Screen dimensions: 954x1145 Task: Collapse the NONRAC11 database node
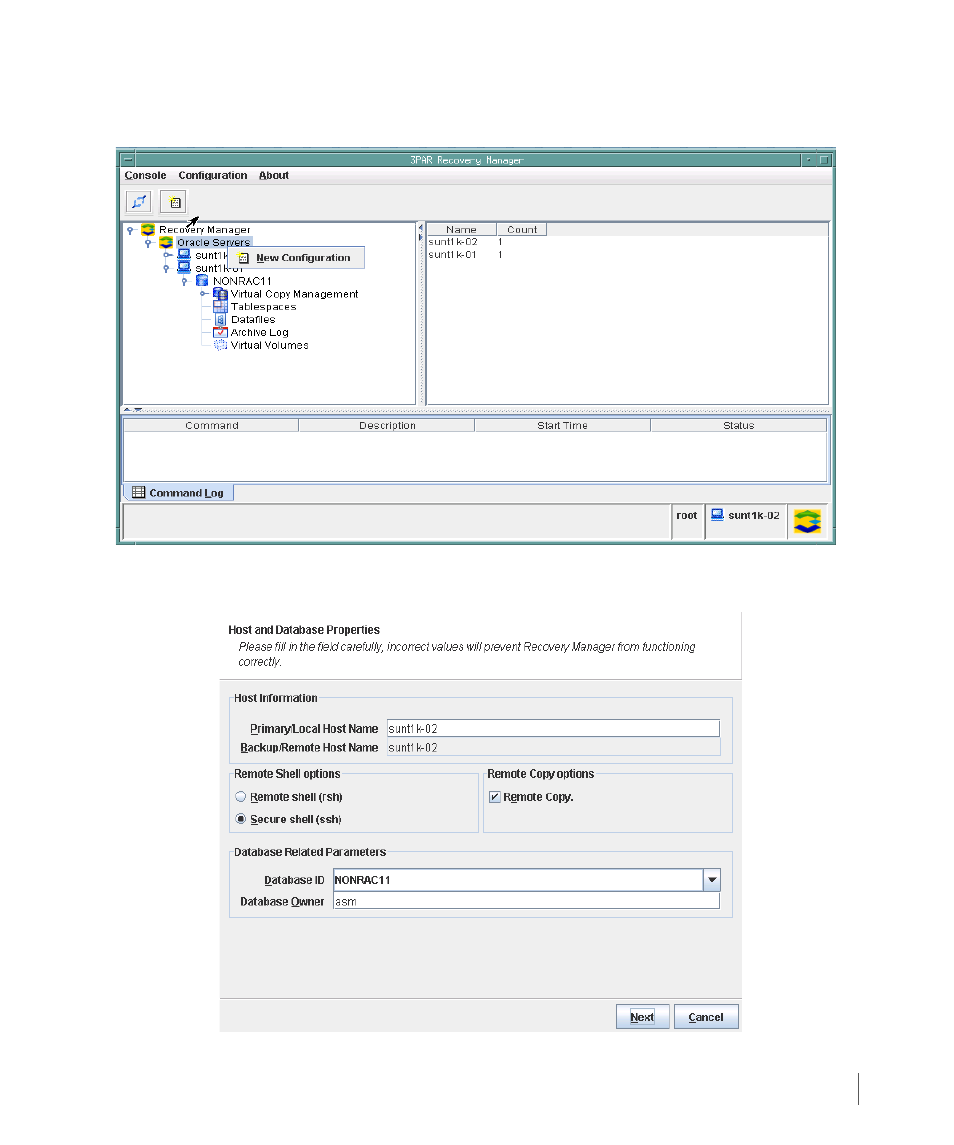(x=185, y=282)
